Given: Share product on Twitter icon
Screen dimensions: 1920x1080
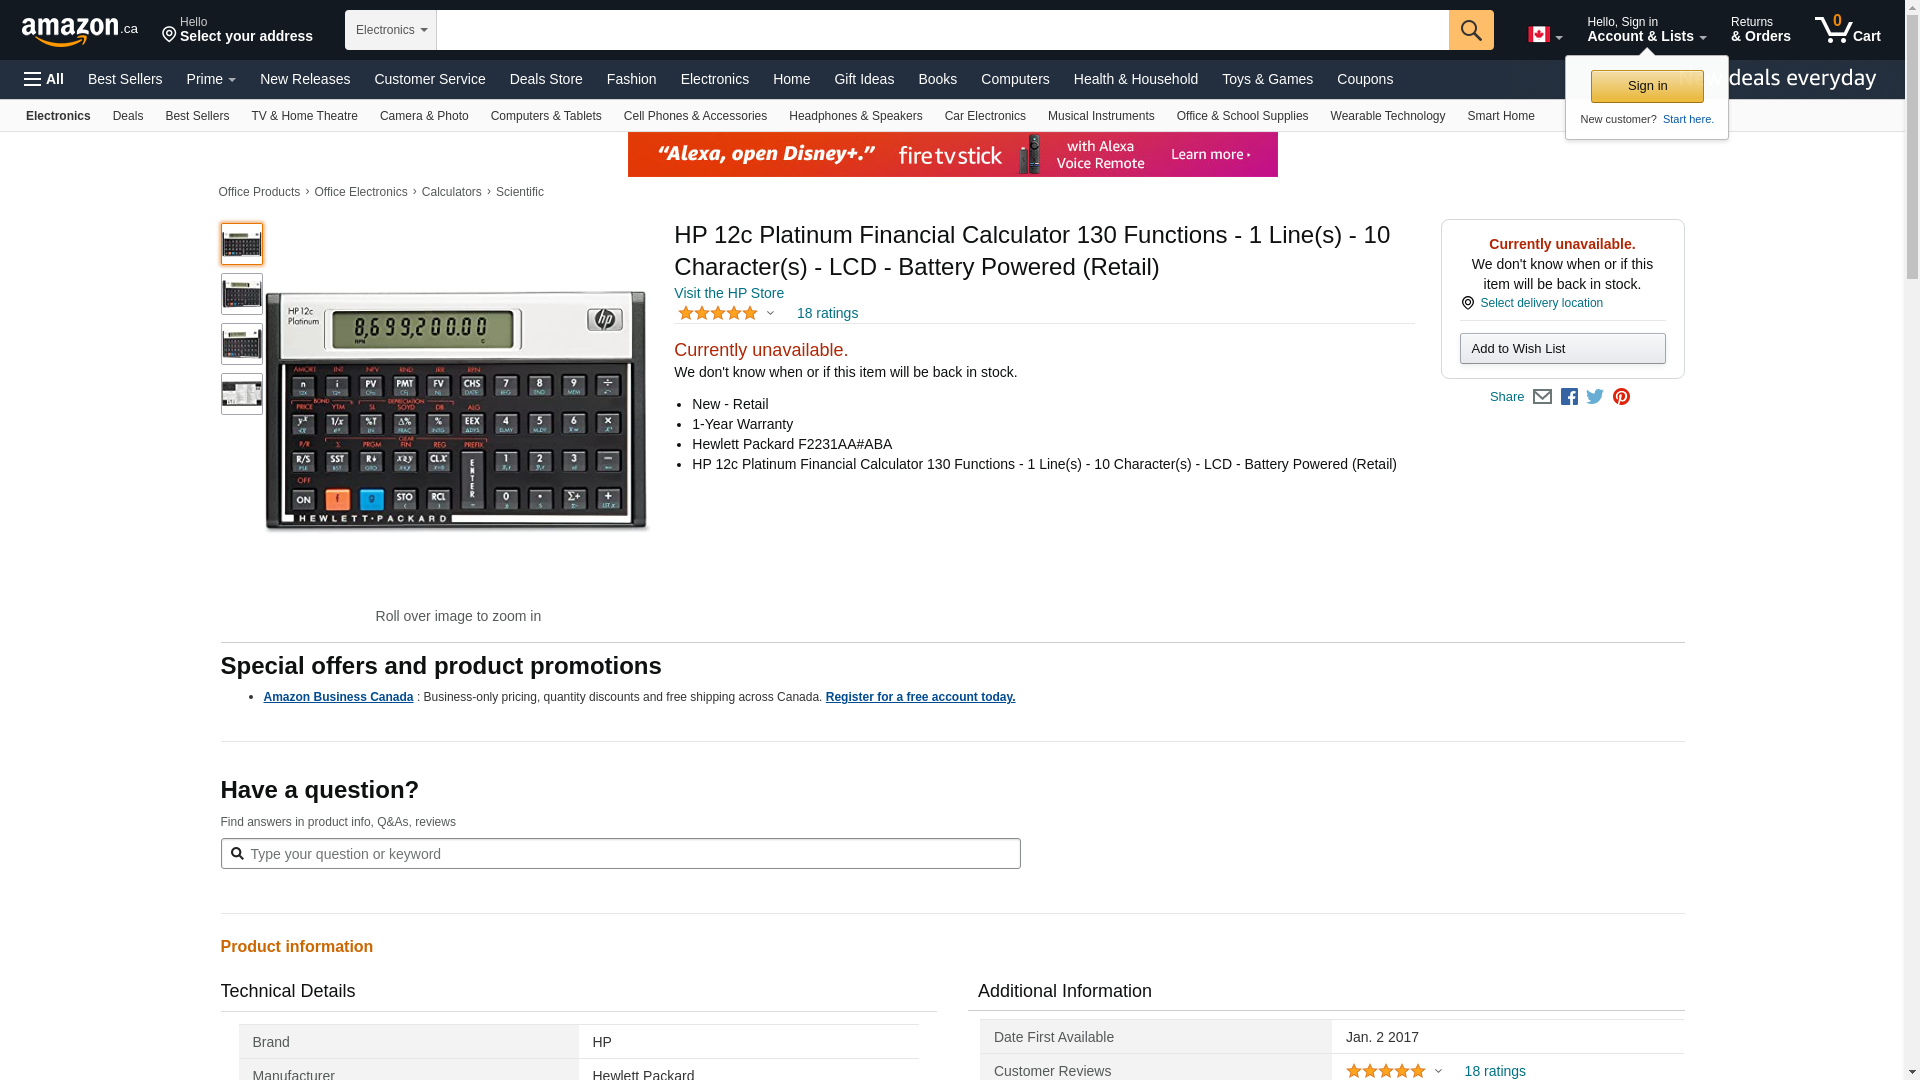Looking at the screenshot, I should point(1595,397).
